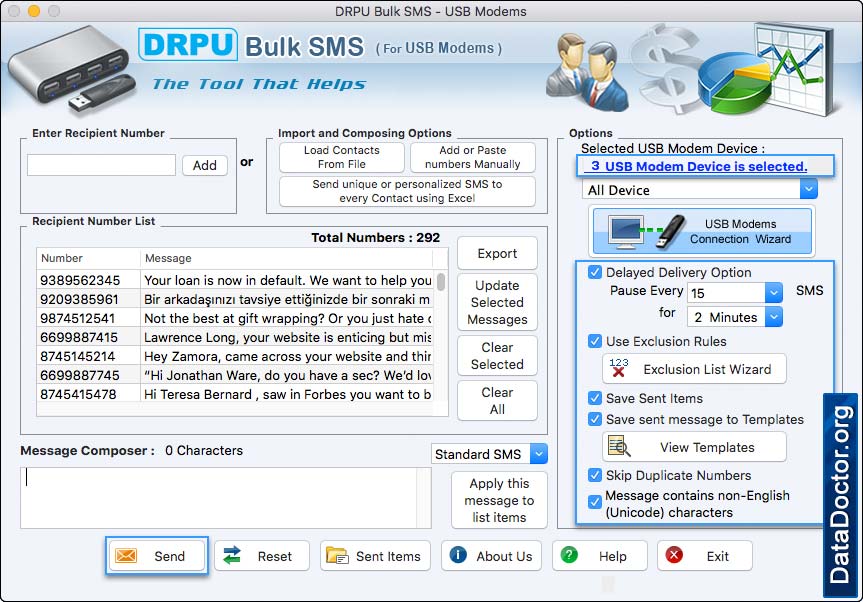Click the green question mark Help icon
The width and height of the screenshot is (863, 602).
[569, 555]
